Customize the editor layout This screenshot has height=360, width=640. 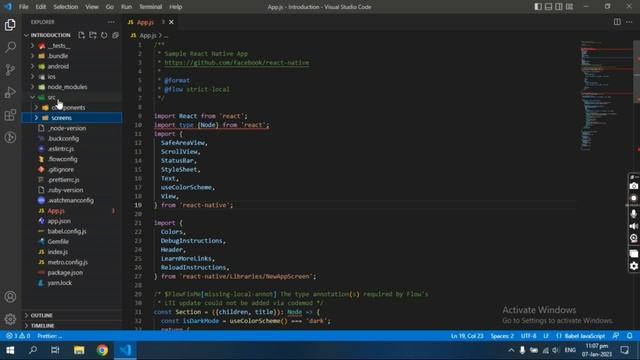(569, 7)
